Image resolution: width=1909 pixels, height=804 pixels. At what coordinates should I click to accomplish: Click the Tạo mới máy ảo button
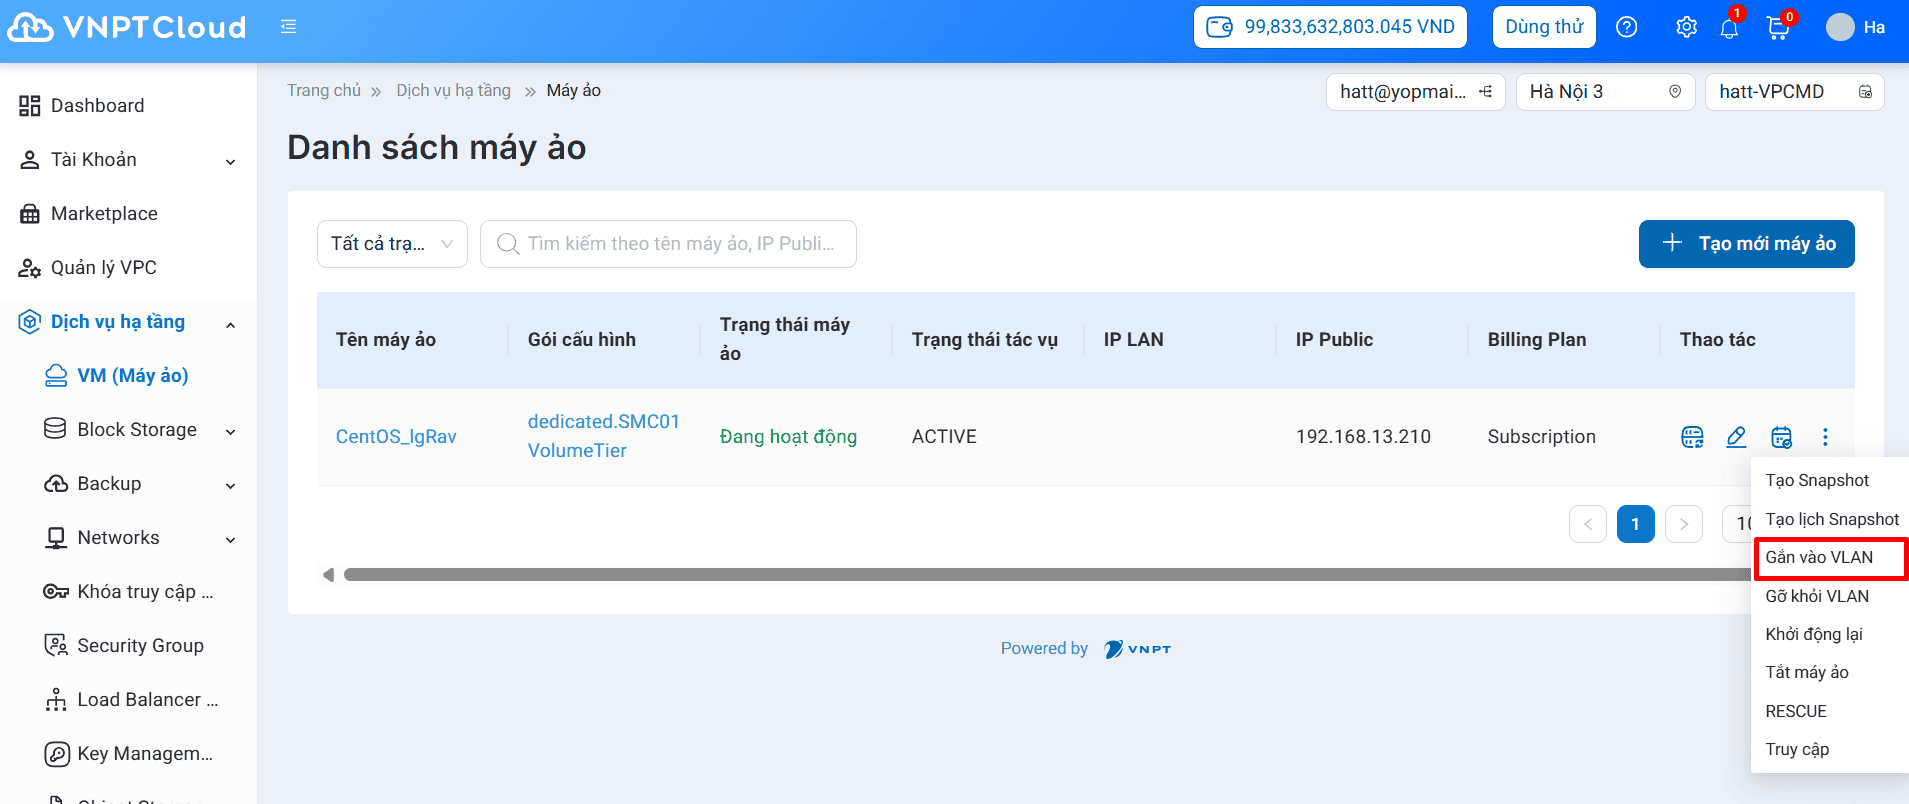[x=1746, y=244]
